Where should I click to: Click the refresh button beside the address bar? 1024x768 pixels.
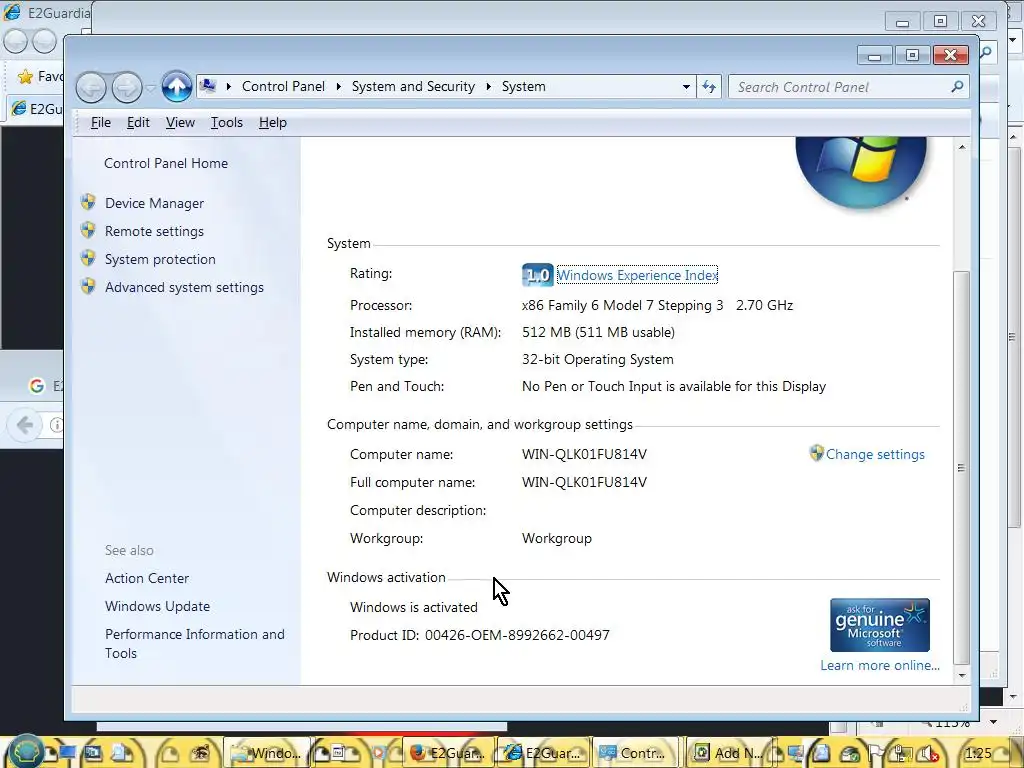click(x=709, y=87)
